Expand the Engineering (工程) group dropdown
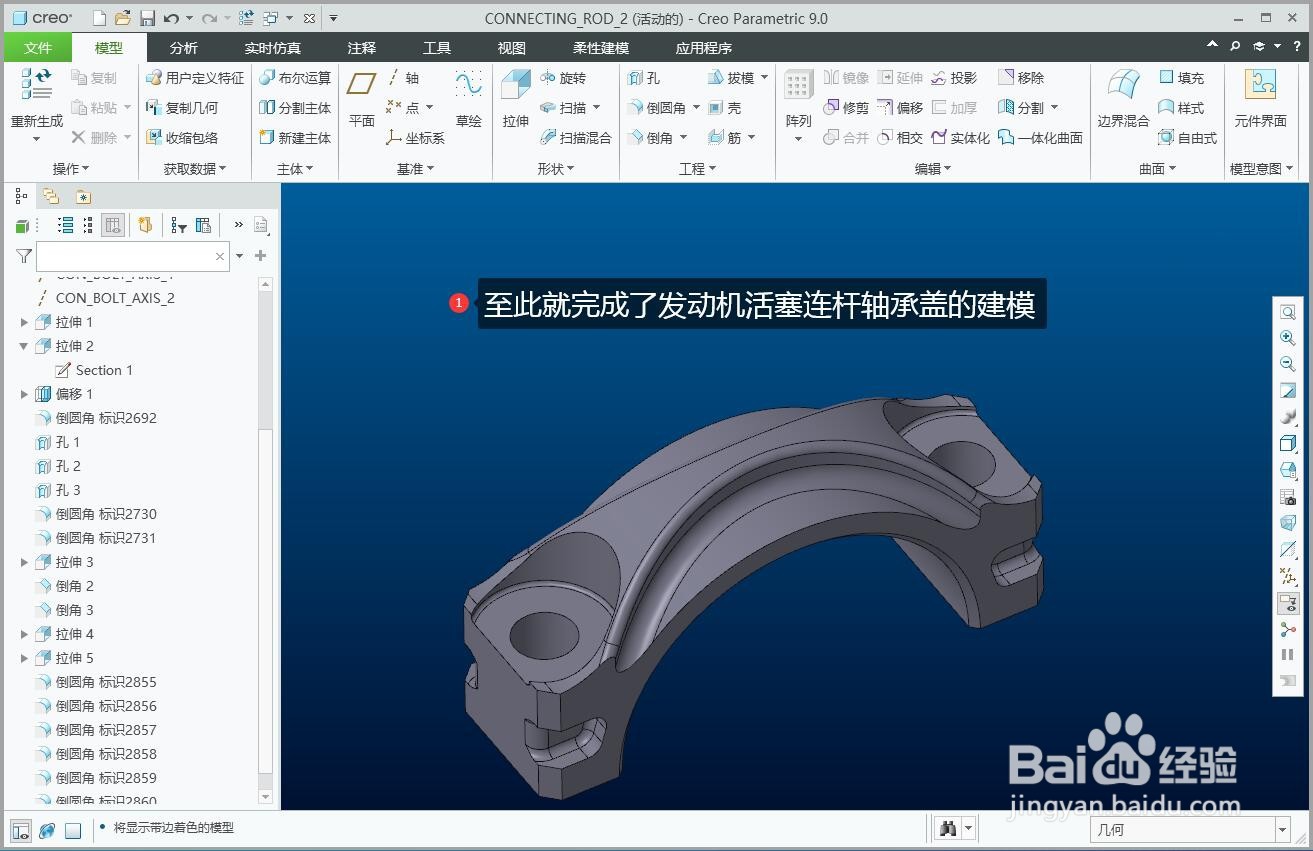This screenshot has width=1313, height=851. click(x=698, y=169)
